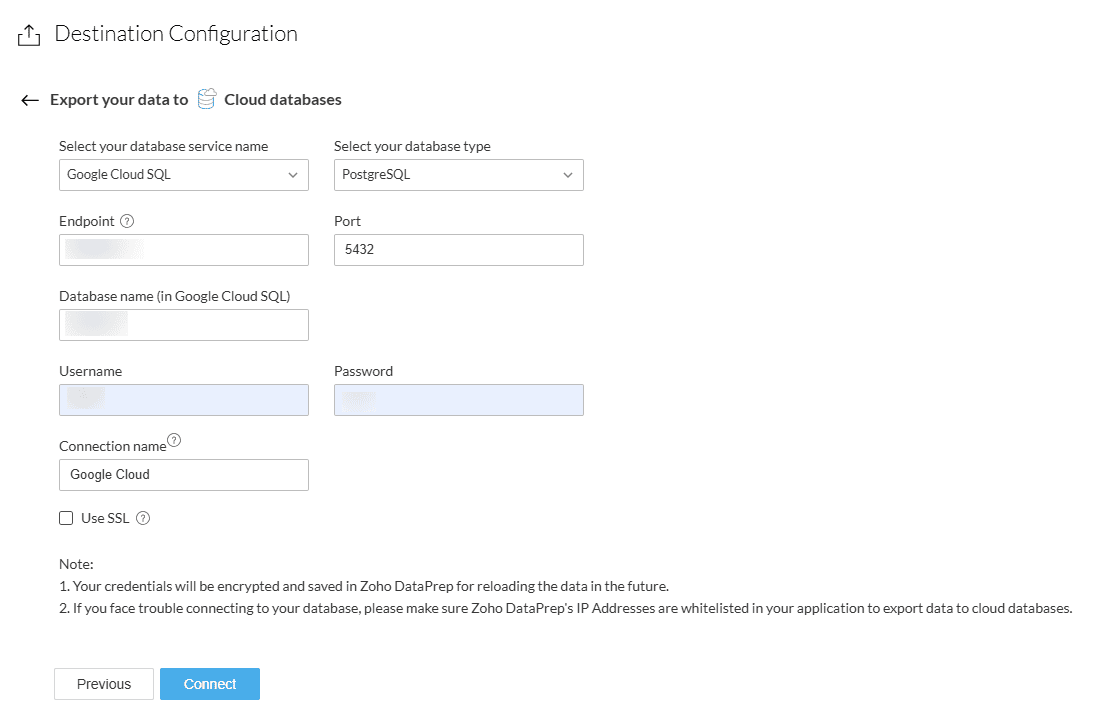Edit the Connection name field
Viewport: 1099px width, 719px height.
click(x=183, y=475)
